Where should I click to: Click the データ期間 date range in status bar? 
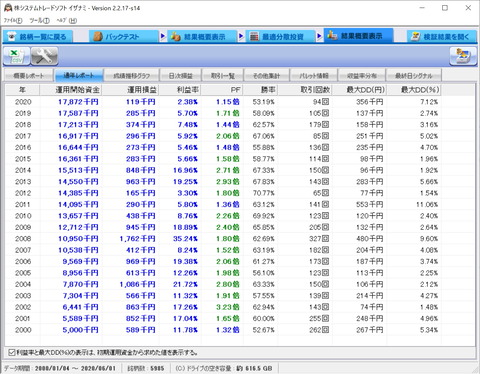click(60, 368)
